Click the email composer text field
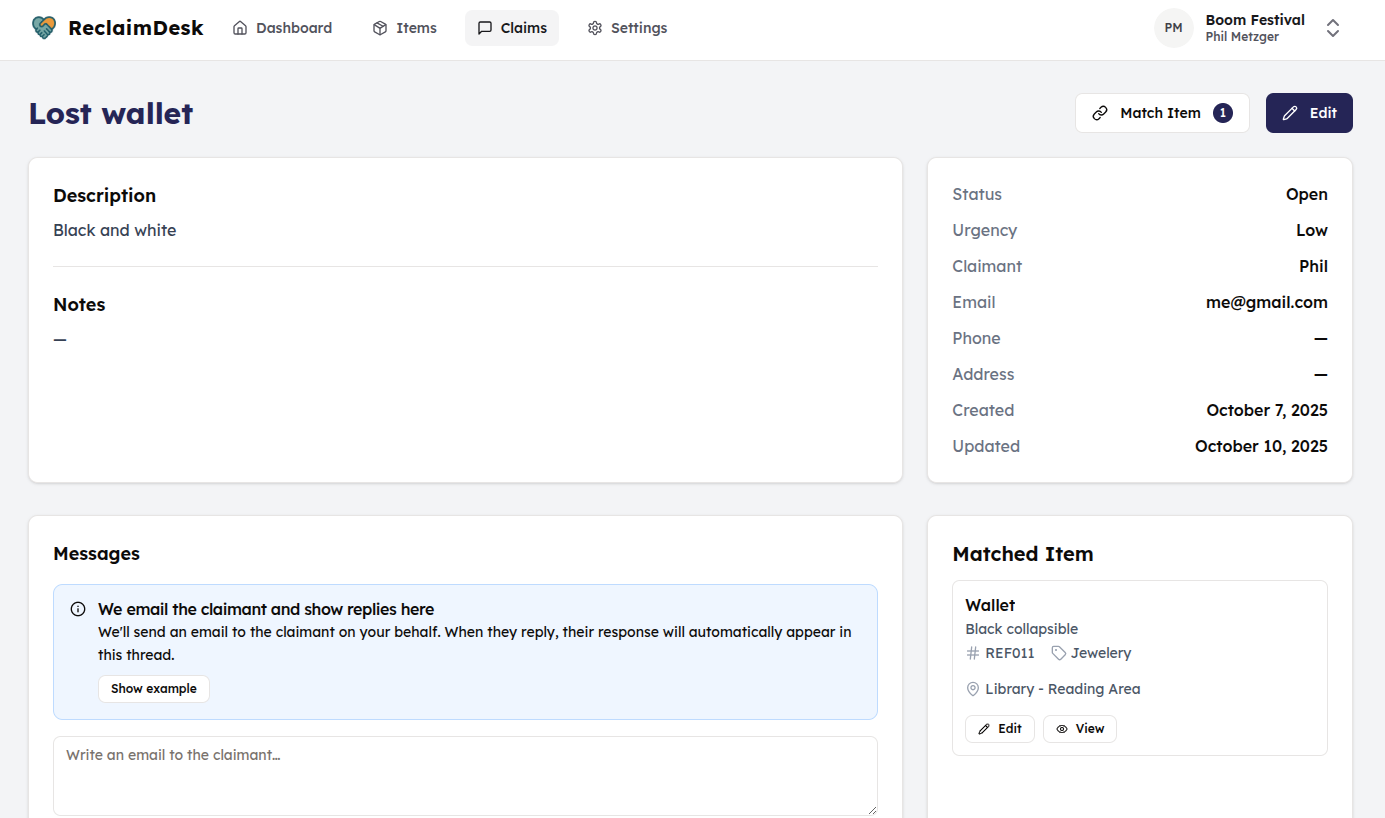The height and width of the screenshot is (818, 1385). (x=465, y=775)
